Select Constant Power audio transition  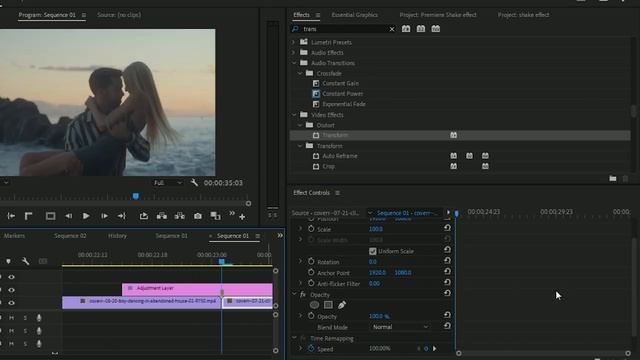[342, 93]
